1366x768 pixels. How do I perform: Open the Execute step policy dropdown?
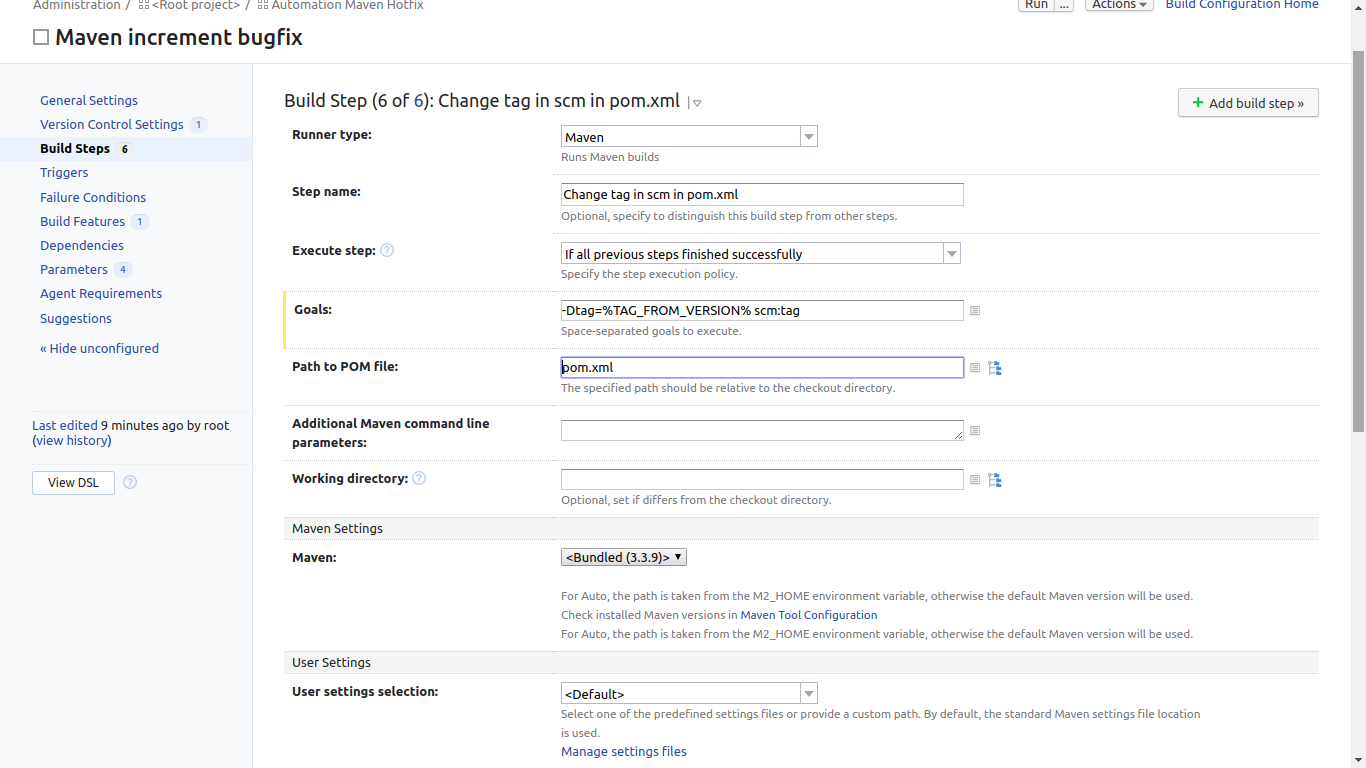coord(761,254)
